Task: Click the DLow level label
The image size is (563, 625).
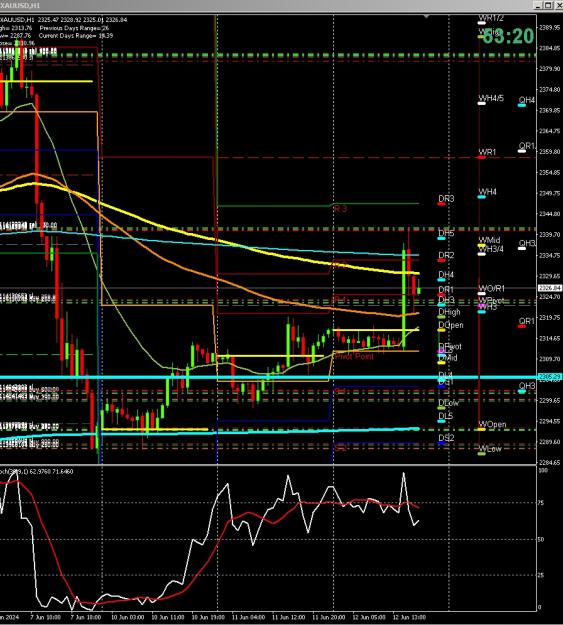Action: point(449,403)
